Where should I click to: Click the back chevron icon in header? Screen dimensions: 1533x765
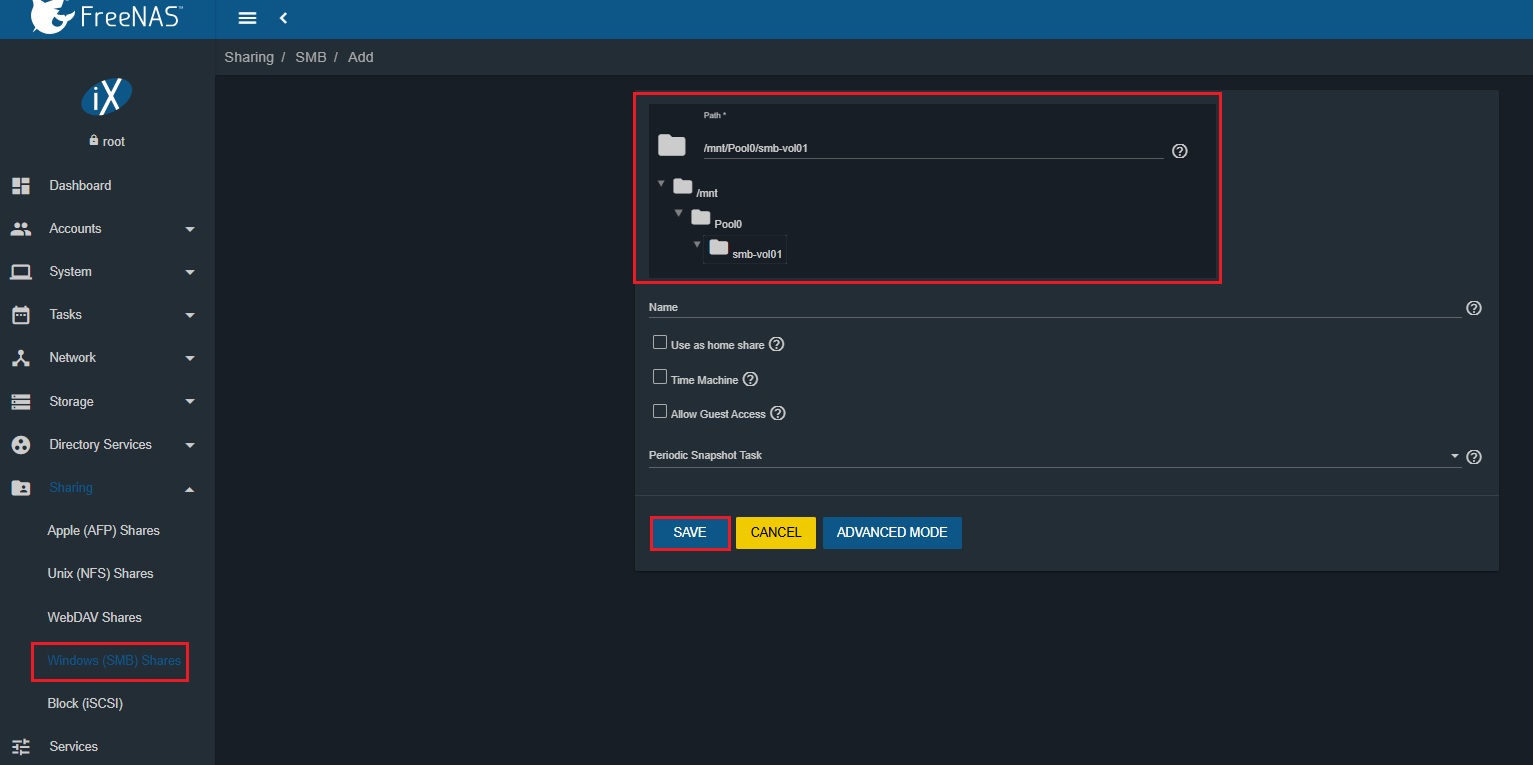click(283, 18)
